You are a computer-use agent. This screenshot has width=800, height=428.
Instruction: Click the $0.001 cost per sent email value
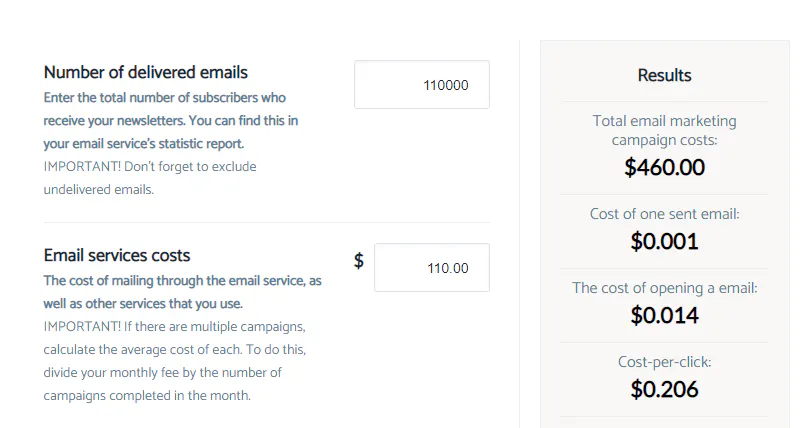(x=664, y=241)
